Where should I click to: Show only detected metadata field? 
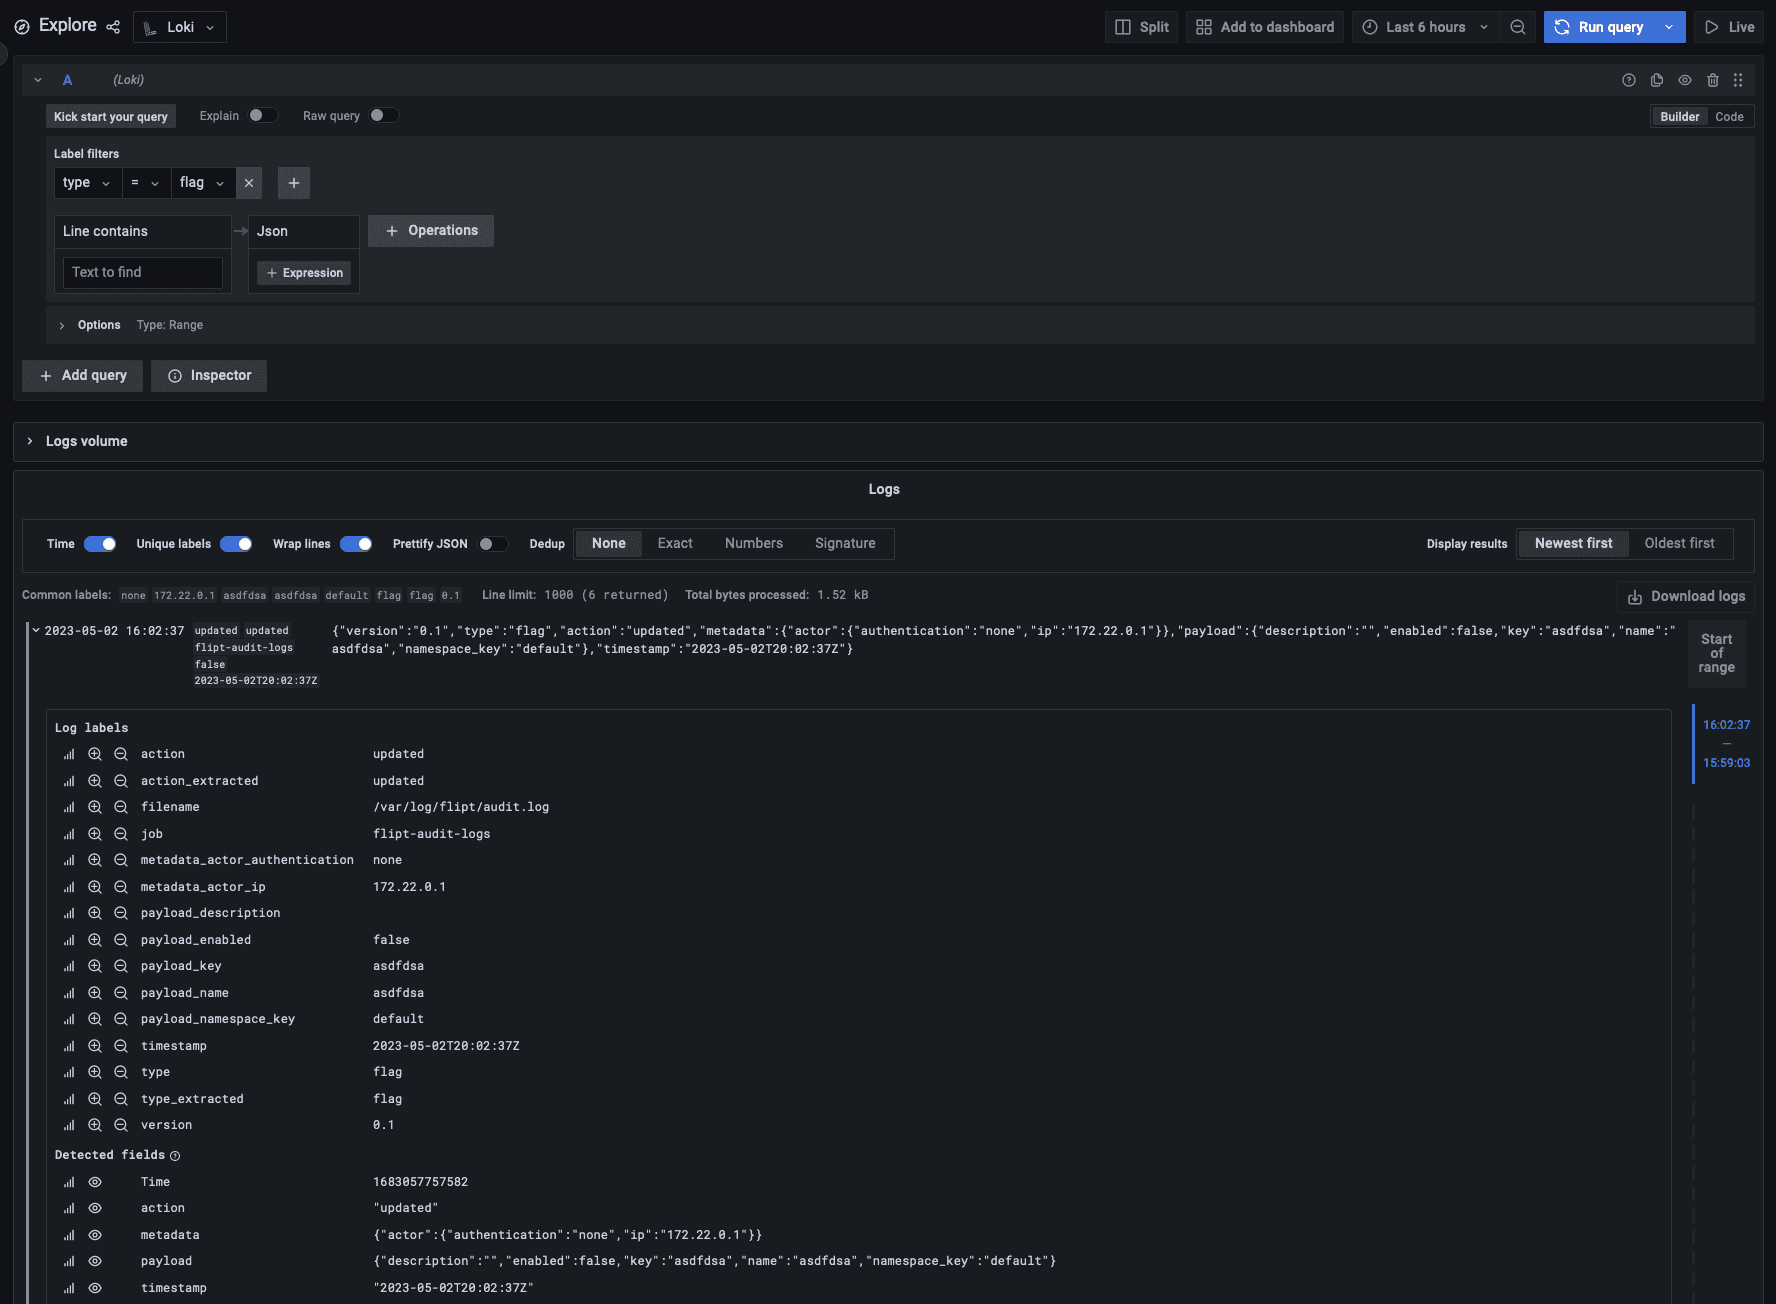95,1235
